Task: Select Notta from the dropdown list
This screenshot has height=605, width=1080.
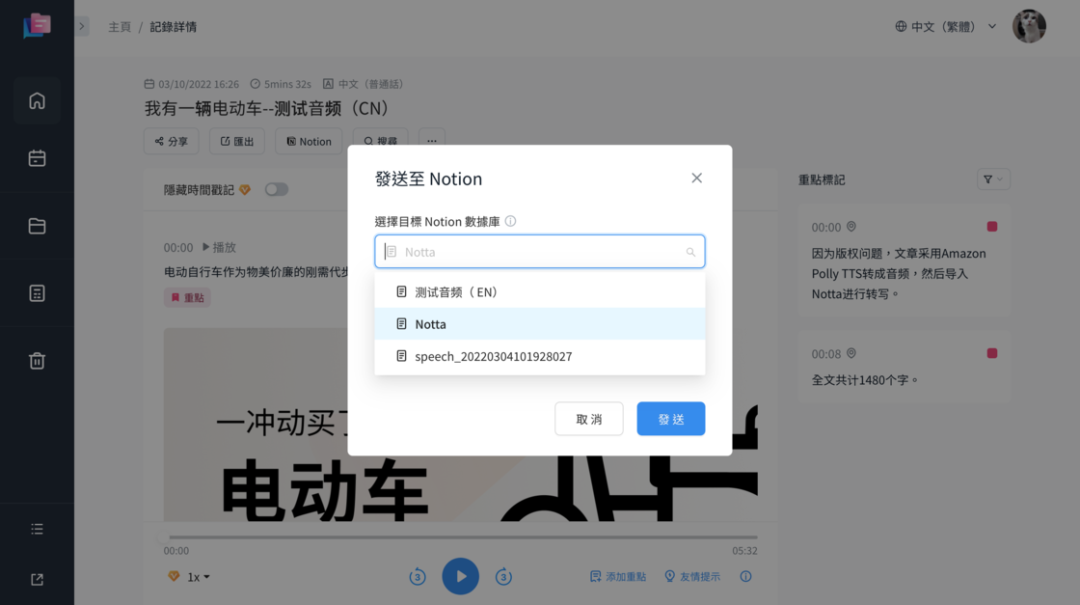Action: pos(539,324)
